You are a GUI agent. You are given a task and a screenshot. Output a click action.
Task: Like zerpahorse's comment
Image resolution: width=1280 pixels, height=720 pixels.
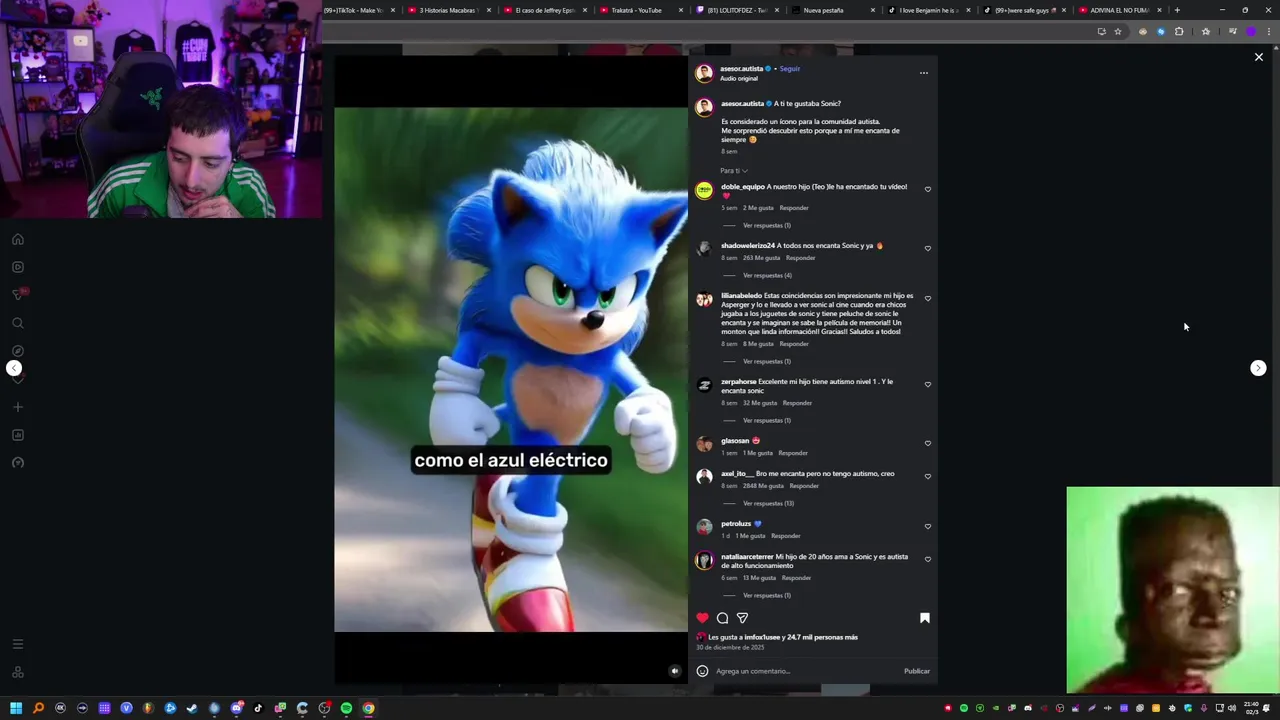click(x=927, y=384)
